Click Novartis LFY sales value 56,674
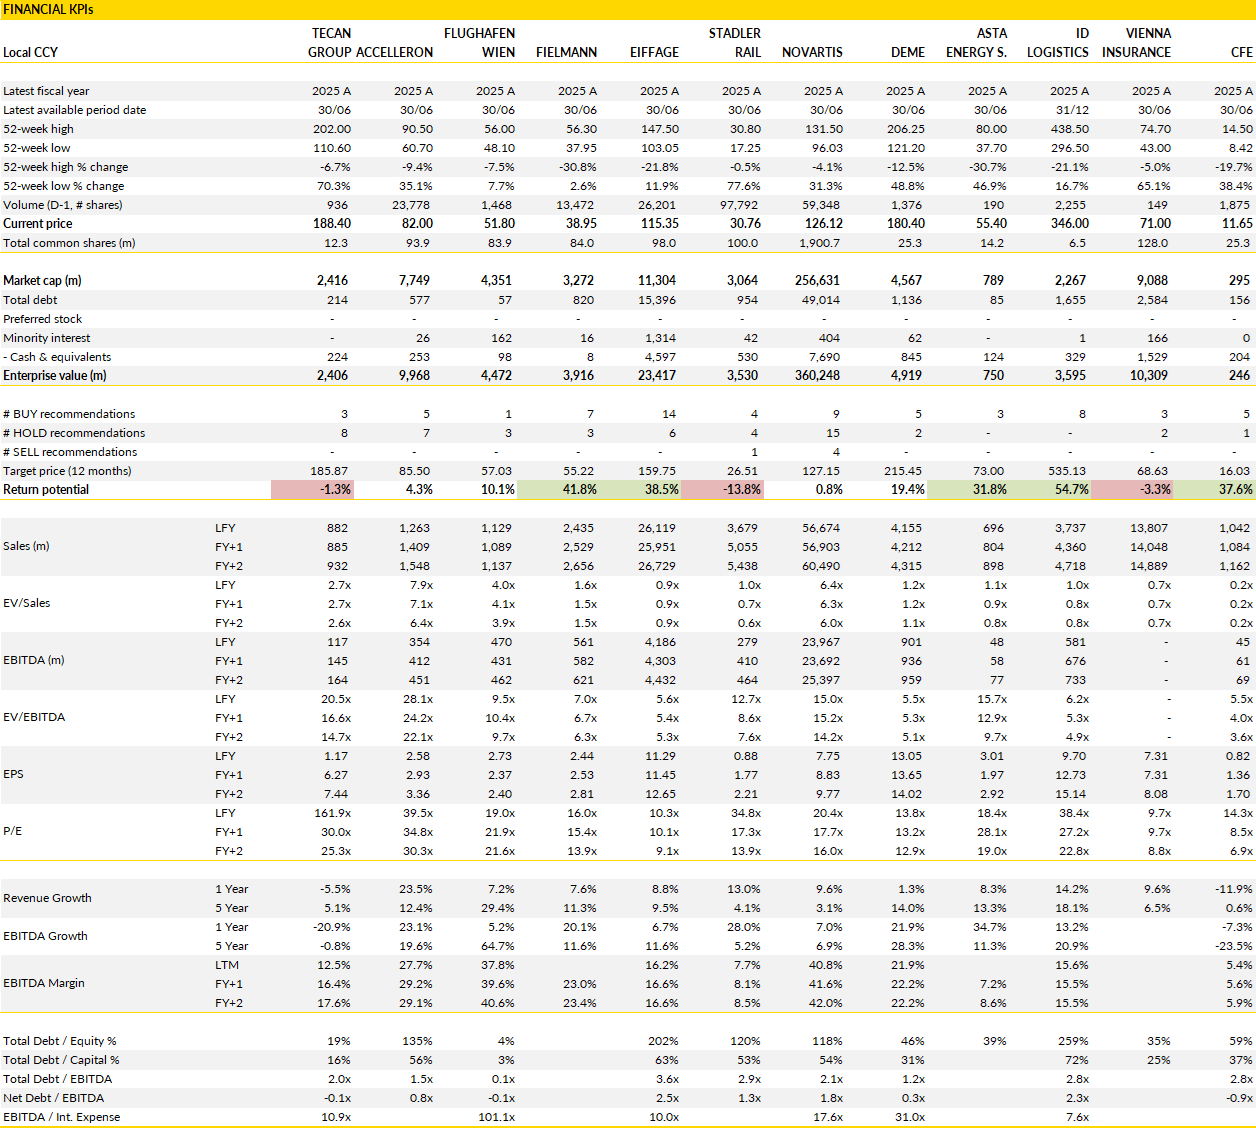 point(822,528)
